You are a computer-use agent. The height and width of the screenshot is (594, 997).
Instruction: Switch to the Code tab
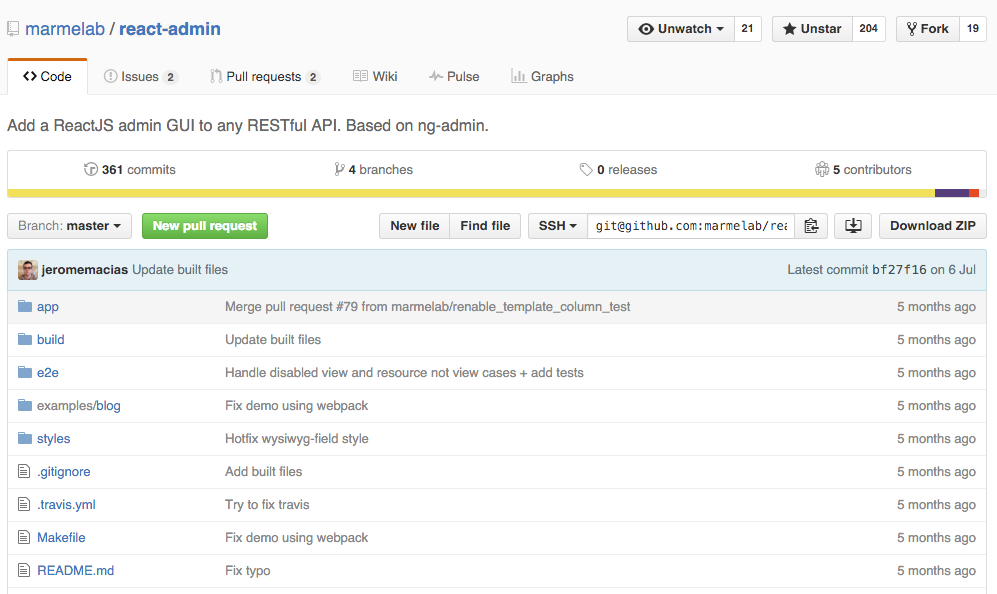point(48,77)
